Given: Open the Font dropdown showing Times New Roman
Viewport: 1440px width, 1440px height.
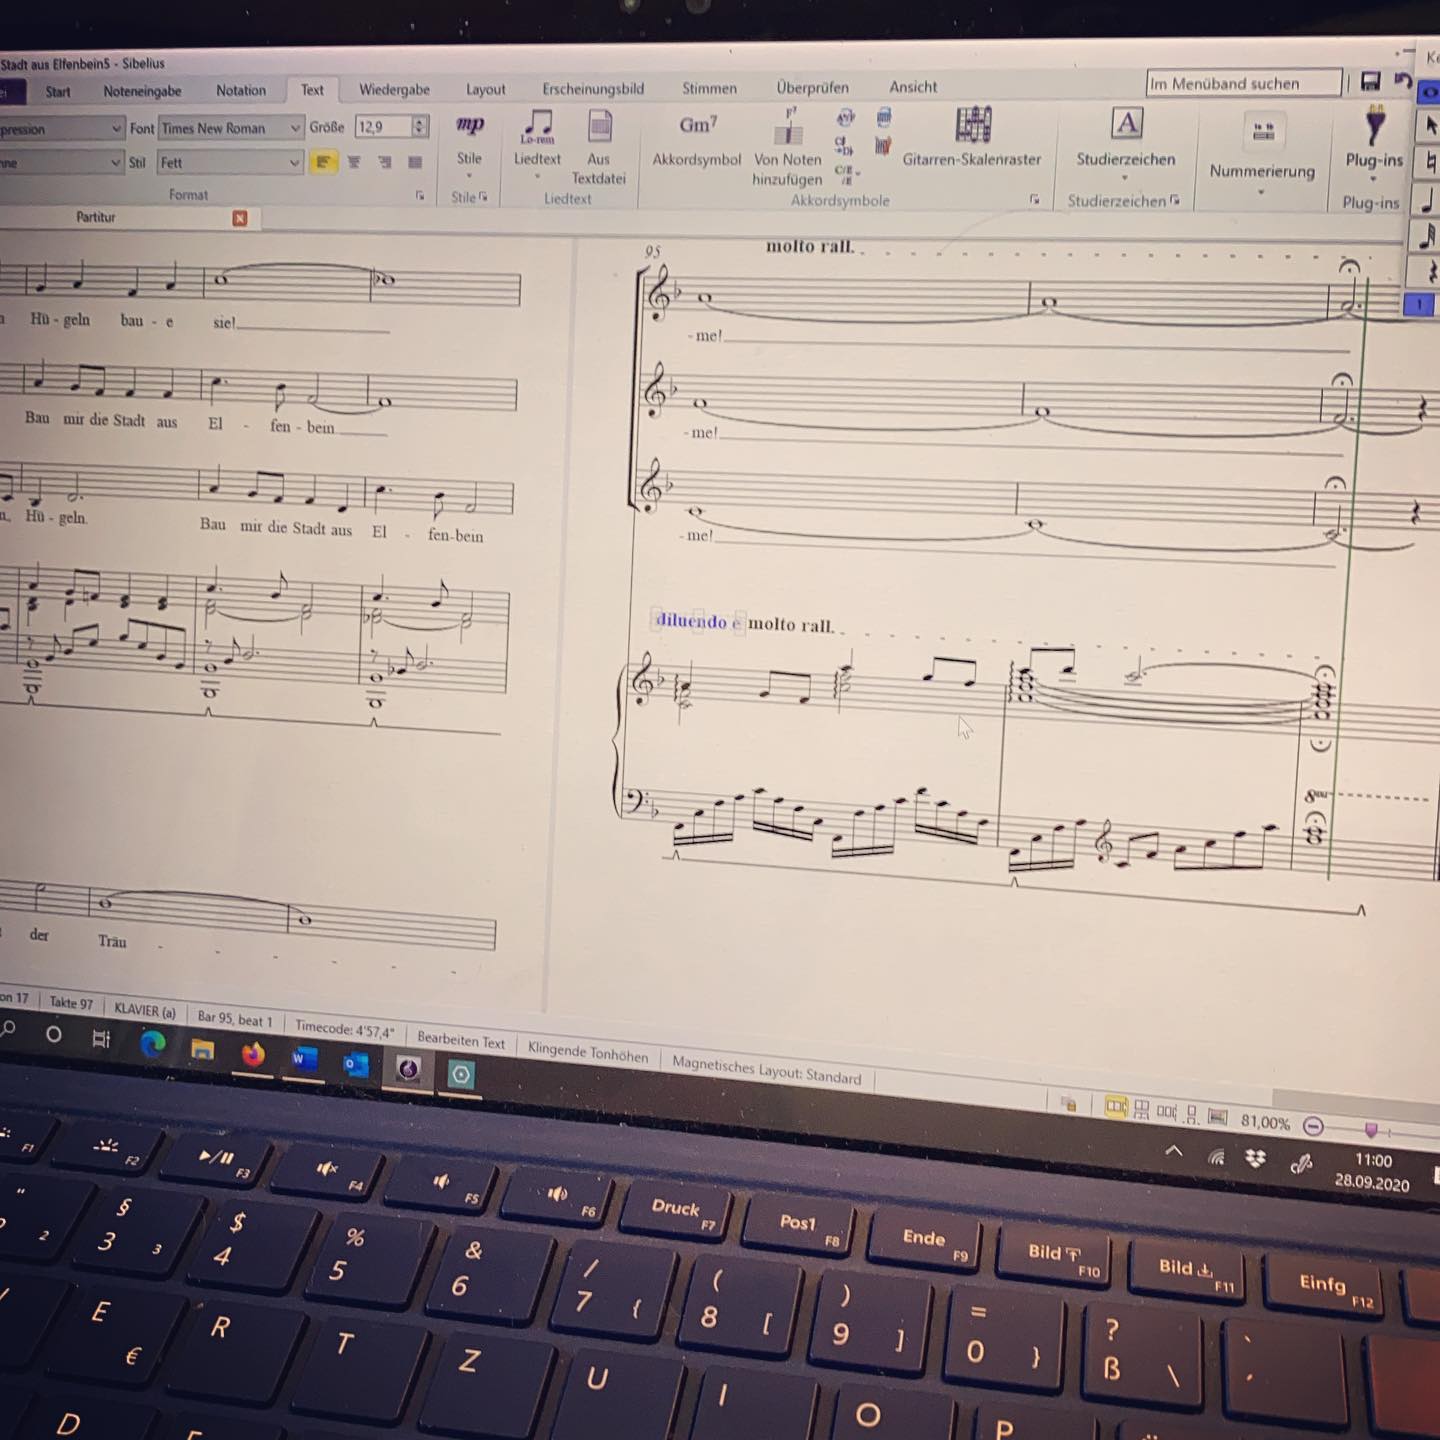Looking at the screenshot, I should pyautogui.click(x=230, y=128).
